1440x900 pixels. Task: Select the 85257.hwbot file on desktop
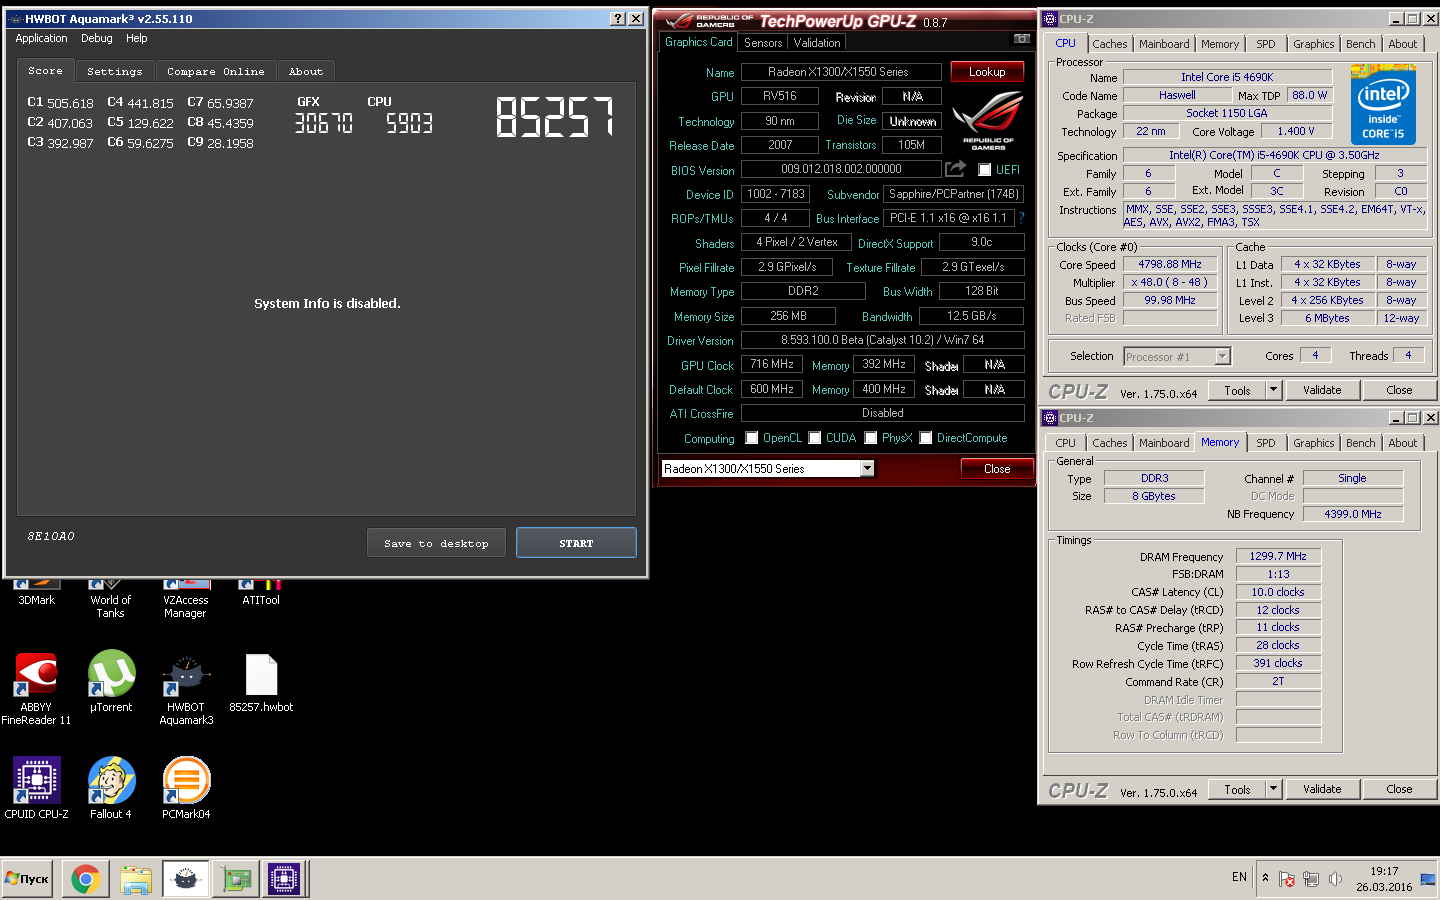[261, 682]
